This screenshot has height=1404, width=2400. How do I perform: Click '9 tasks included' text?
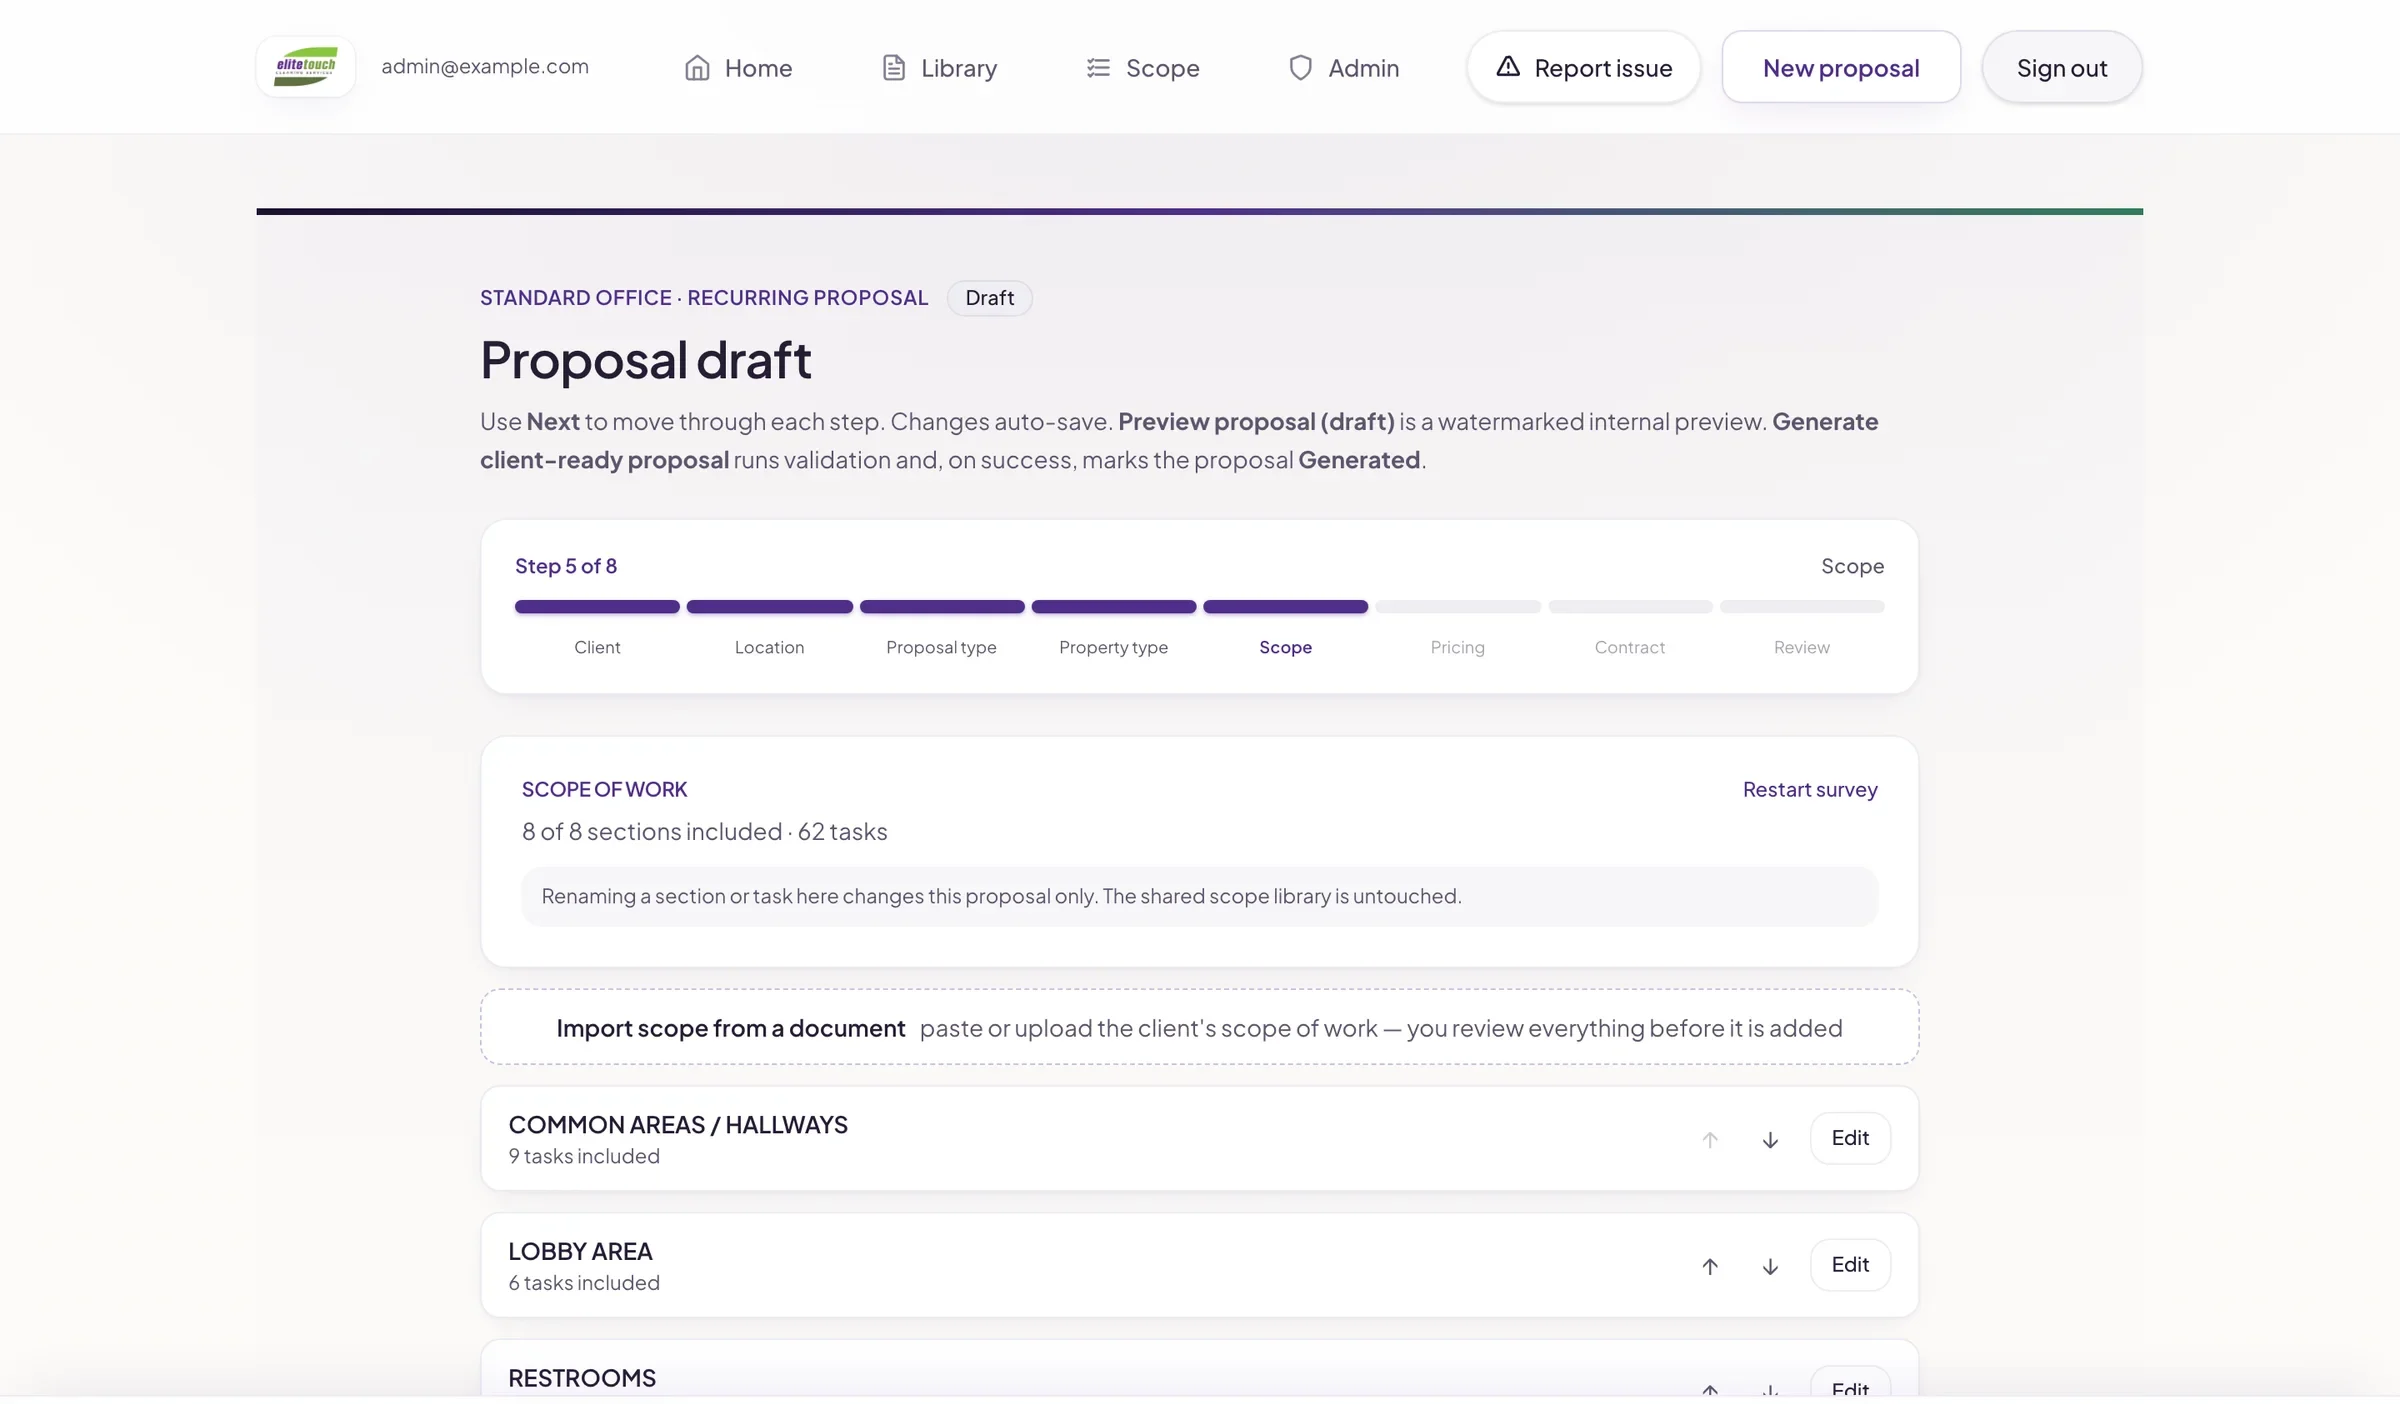pos(584,1156)
